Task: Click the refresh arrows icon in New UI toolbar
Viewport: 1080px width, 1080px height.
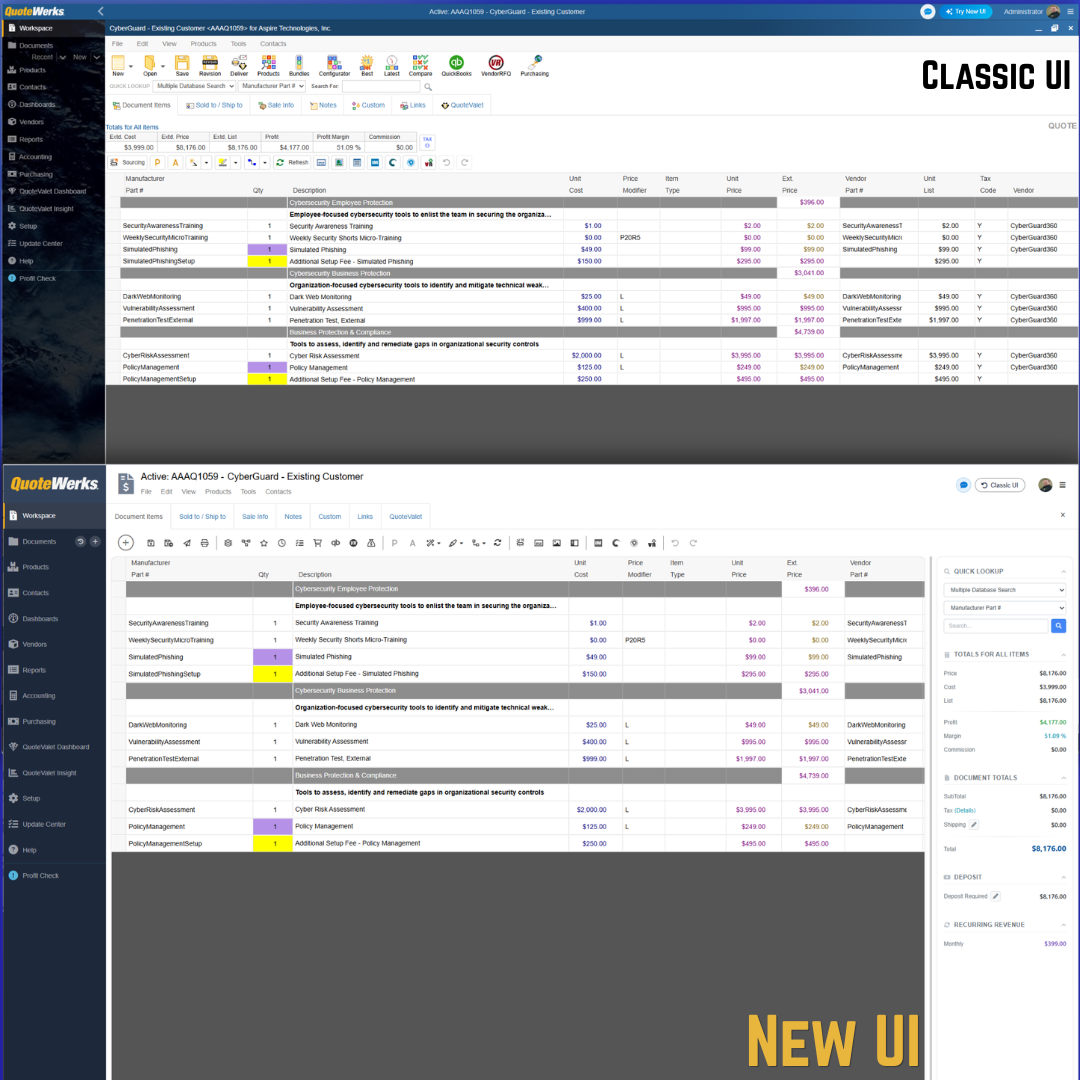Action: (x=497, y=543)
